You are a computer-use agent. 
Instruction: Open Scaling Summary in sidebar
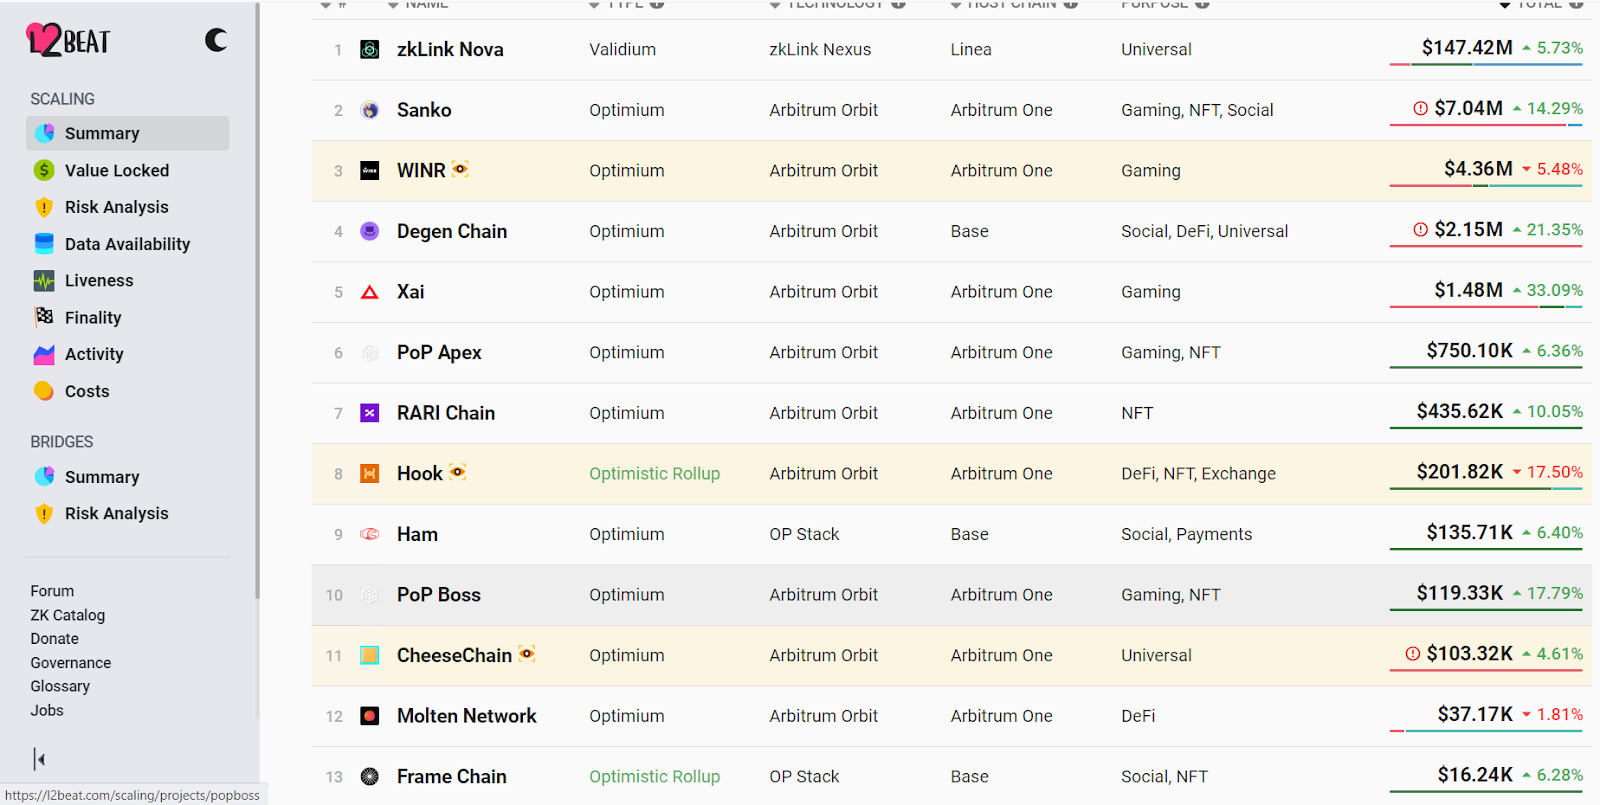tap(127, 133)
